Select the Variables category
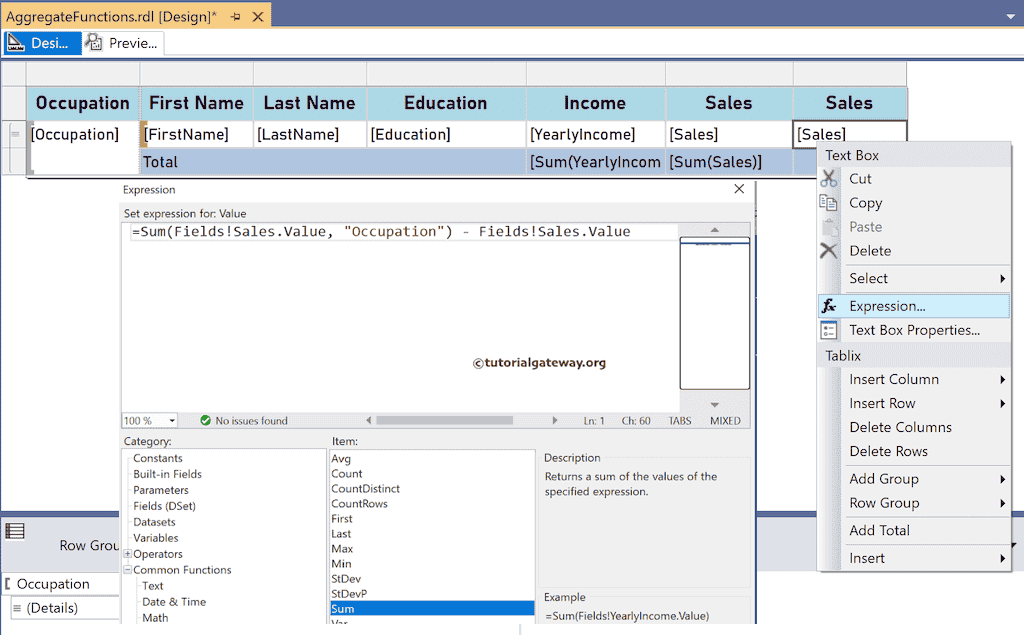Viewport: 1024px width, 635px height. 155,538
